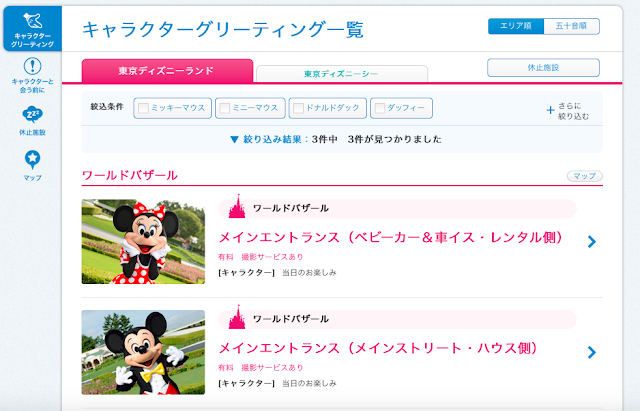
Task: Select エリア順 sort toggle
Action: click(x=516, y=26)
